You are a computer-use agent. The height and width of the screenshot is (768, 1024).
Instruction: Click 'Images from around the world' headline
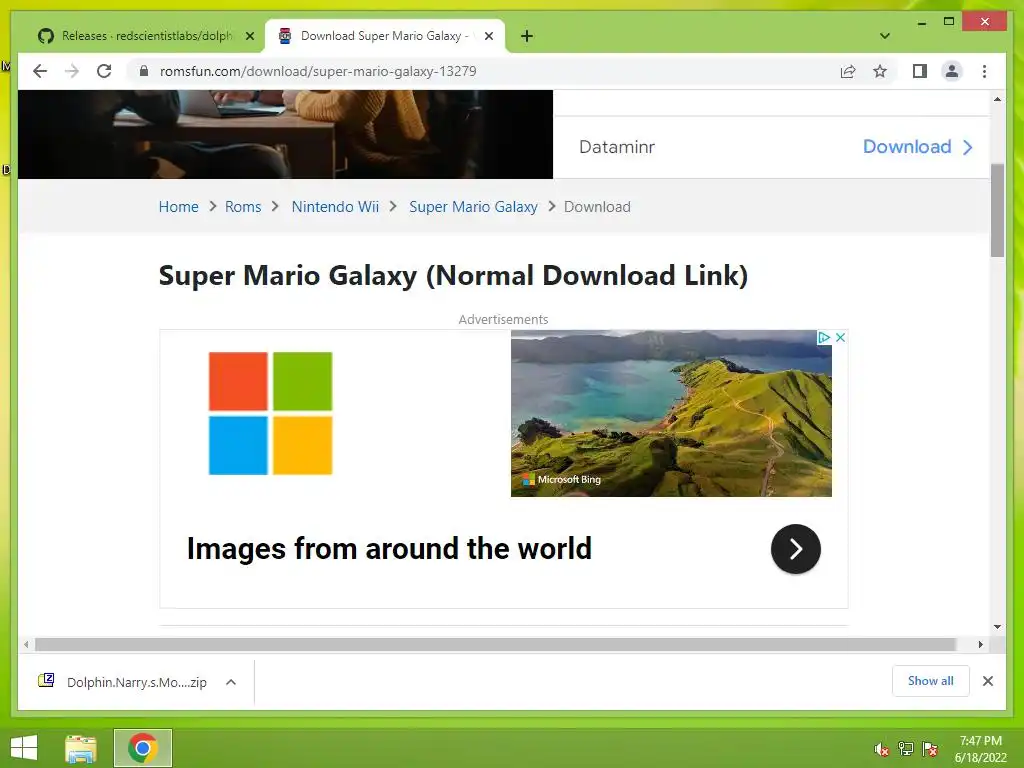click(389, 549)
